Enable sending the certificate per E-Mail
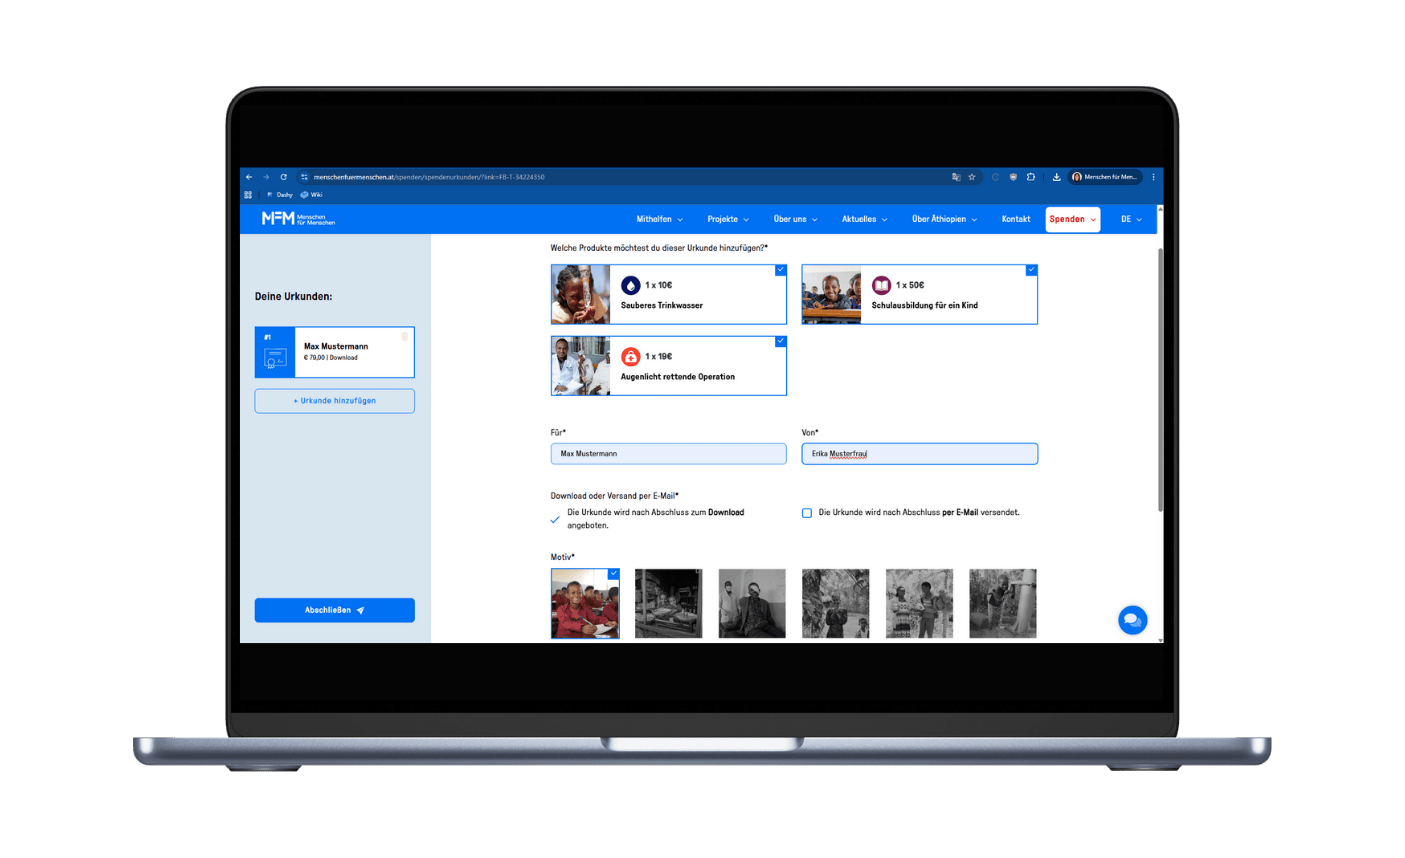The width and height of the screenshot is (1405, 858). click(807, 513)
